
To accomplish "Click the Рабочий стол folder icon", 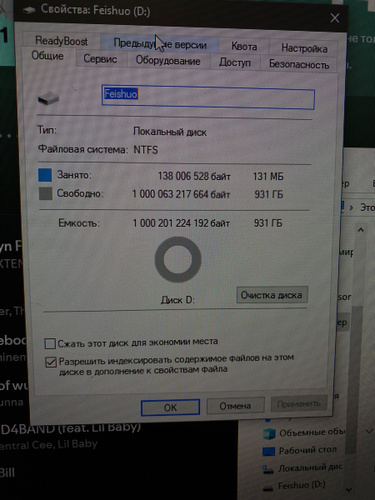I will (269, 451).
